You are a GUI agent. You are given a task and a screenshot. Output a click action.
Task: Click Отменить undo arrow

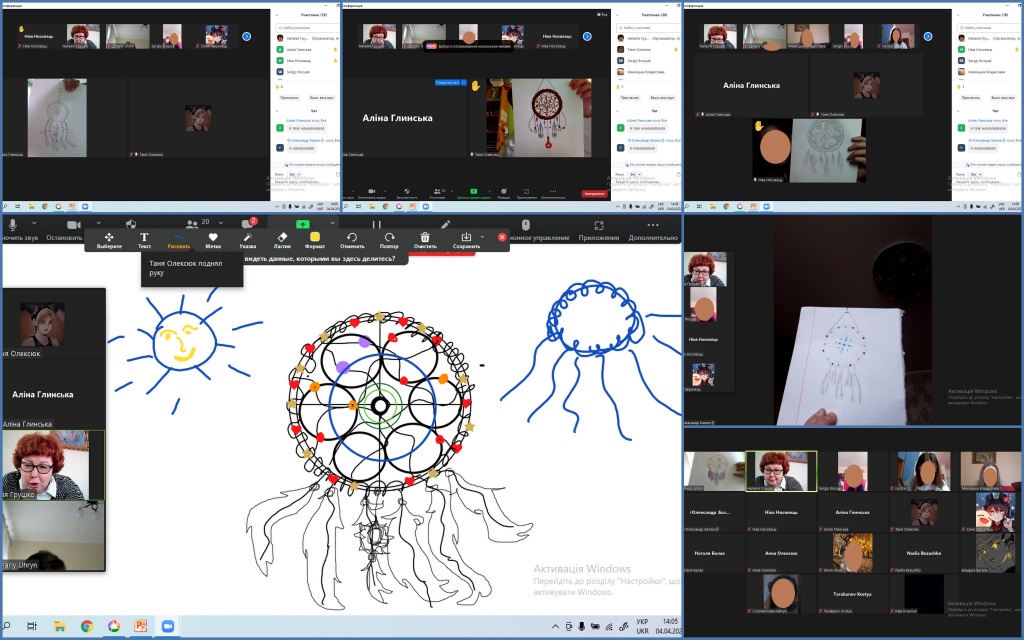(352, 240)
